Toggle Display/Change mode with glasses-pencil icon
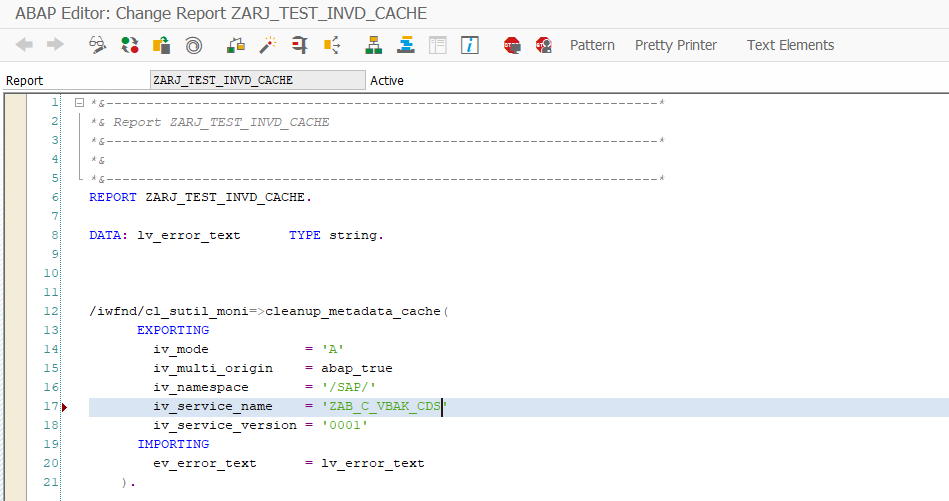 [97, 45]
